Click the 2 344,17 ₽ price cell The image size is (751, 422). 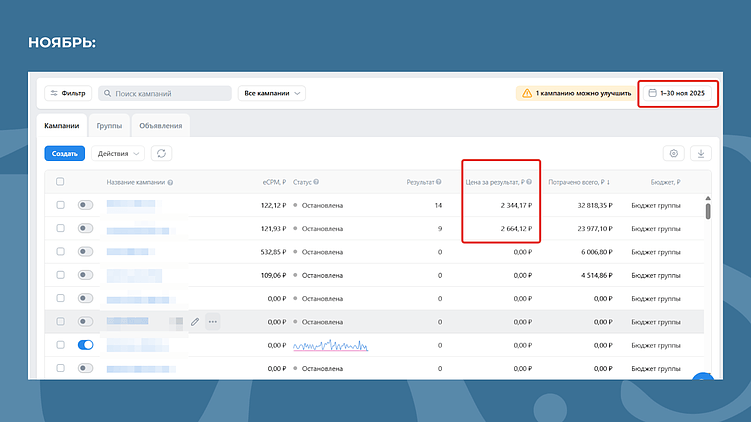[x=516, y=205]
